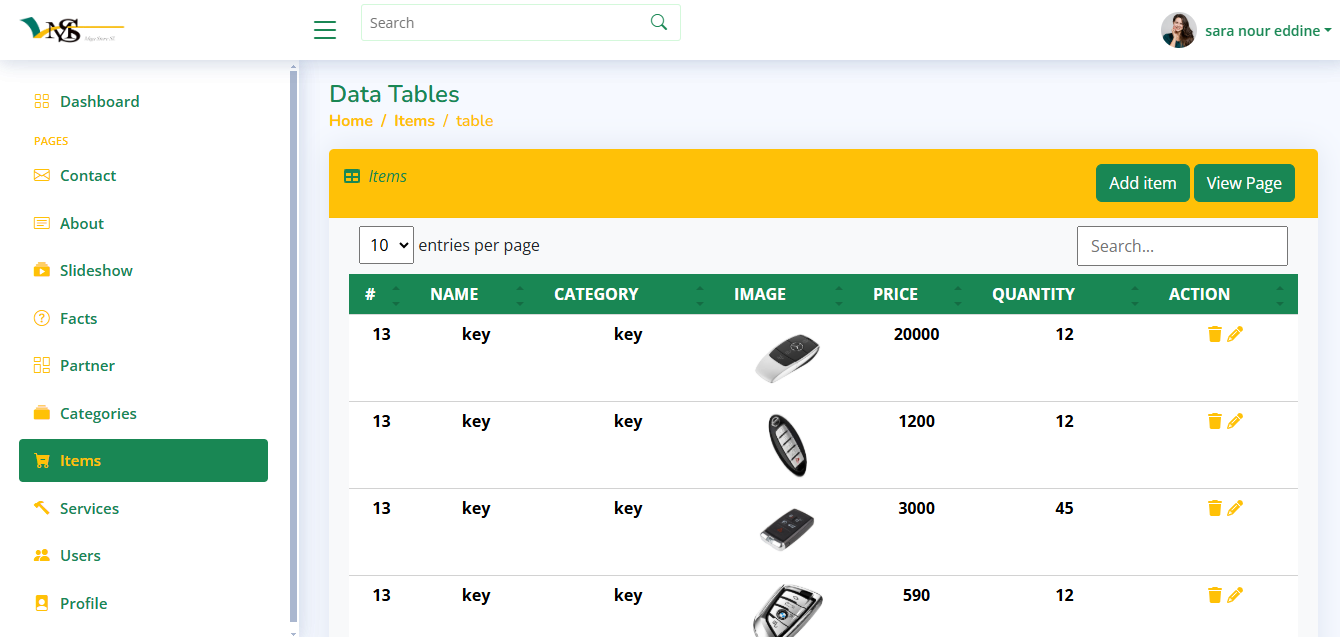Click the user avatar photo
Viewport: 1340px width, 637px height.
[x=1178, y=30]
